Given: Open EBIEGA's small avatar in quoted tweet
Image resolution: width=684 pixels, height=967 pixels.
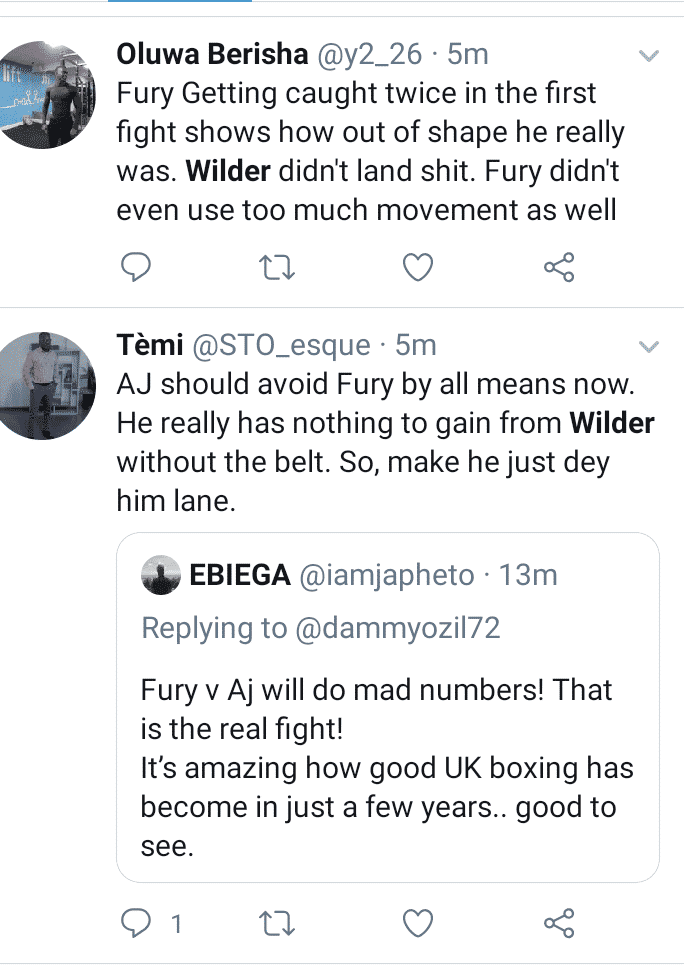Looking at the screenshot, I should [160, 575].
